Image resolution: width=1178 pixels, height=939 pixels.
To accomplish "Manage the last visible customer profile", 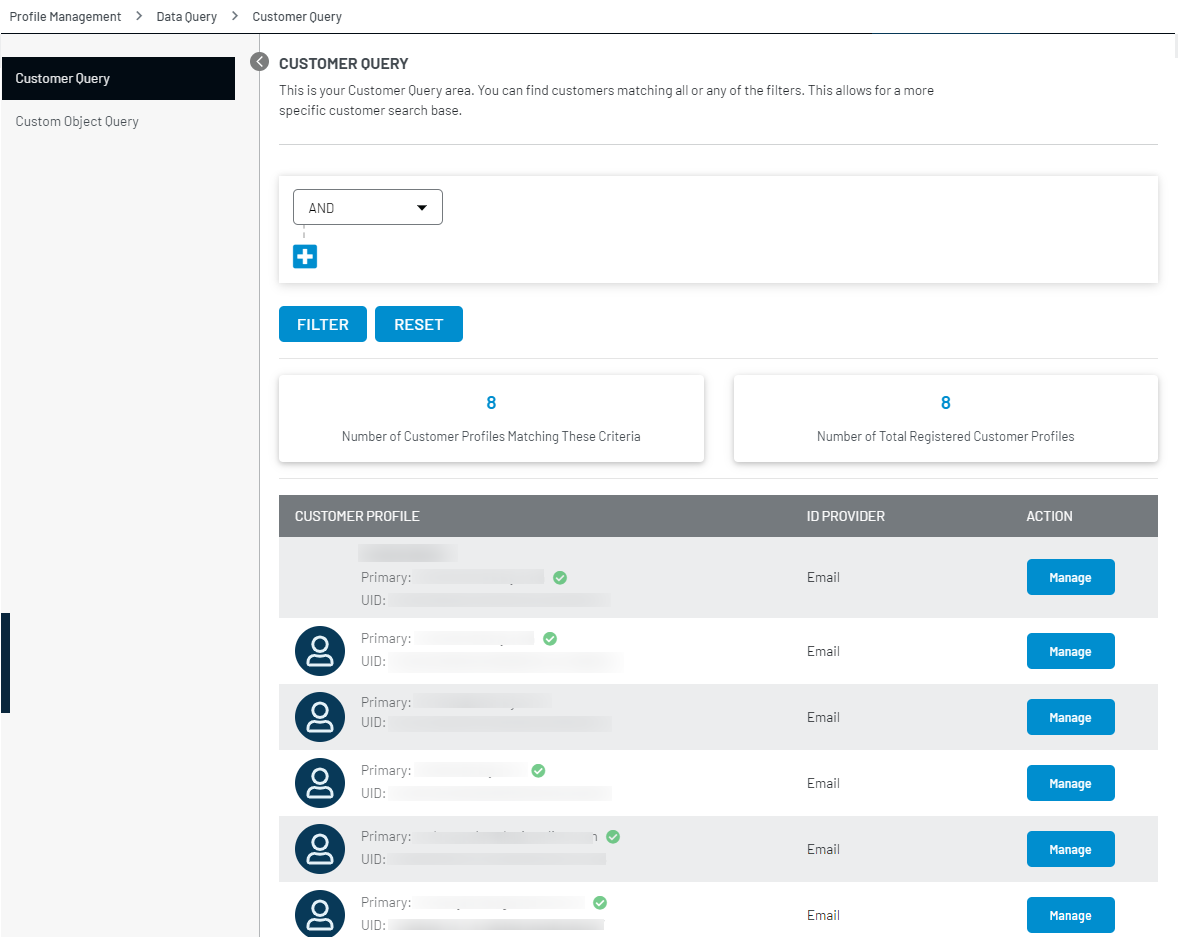I will tap(1070, 914).
